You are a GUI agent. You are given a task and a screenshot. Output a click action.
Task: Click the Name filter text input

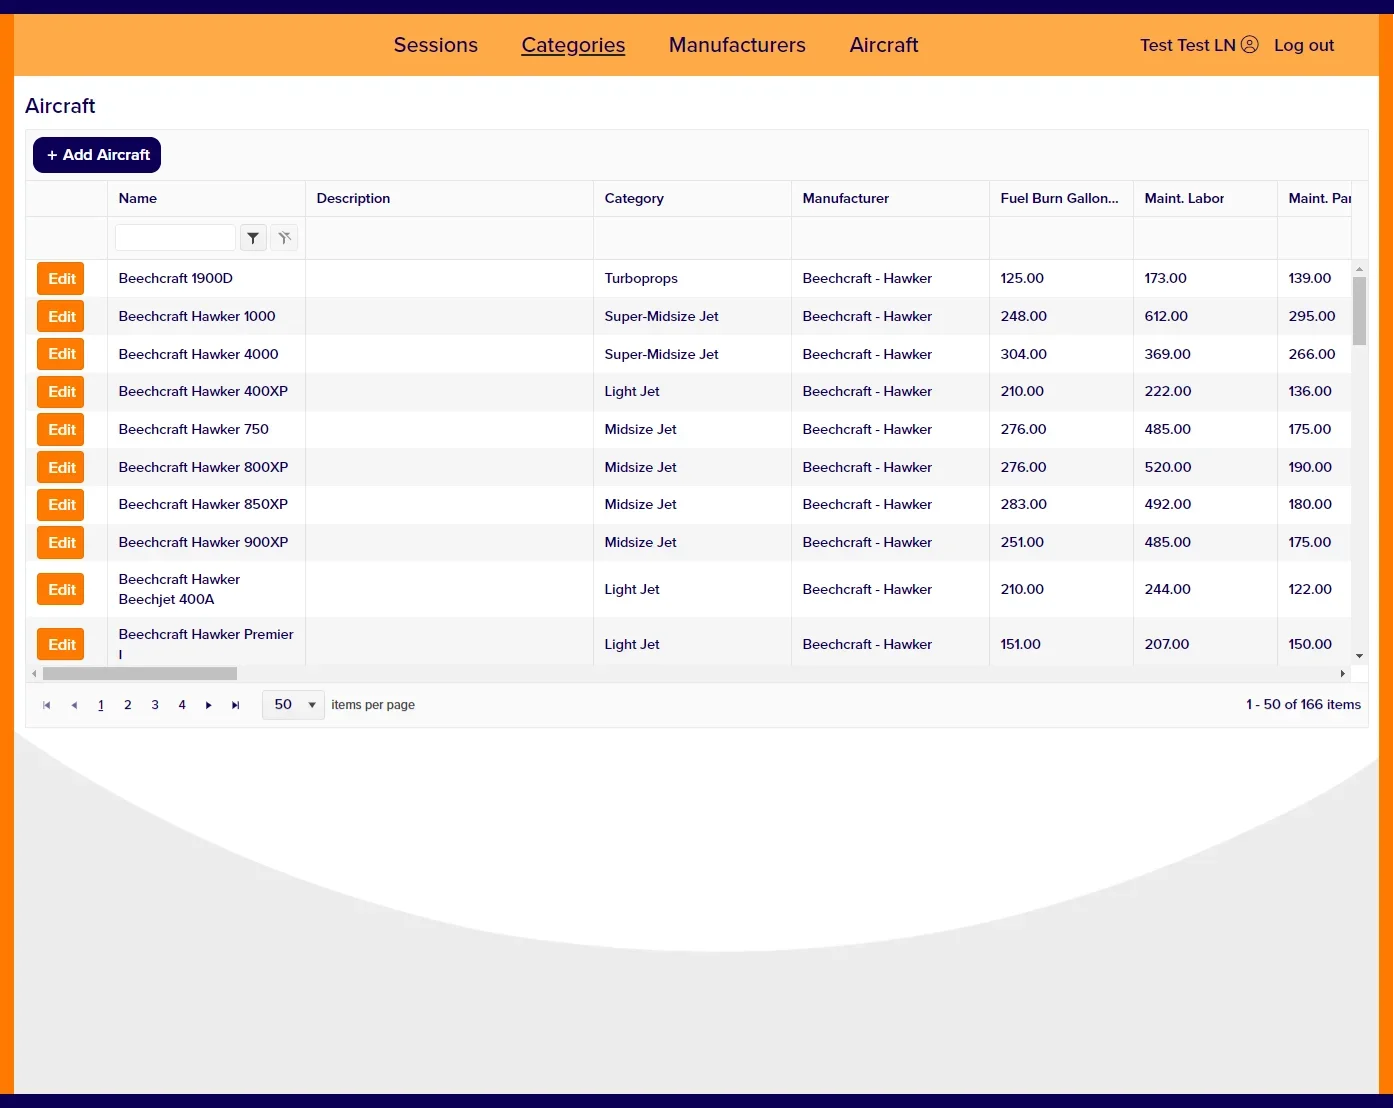pos(175,238)
